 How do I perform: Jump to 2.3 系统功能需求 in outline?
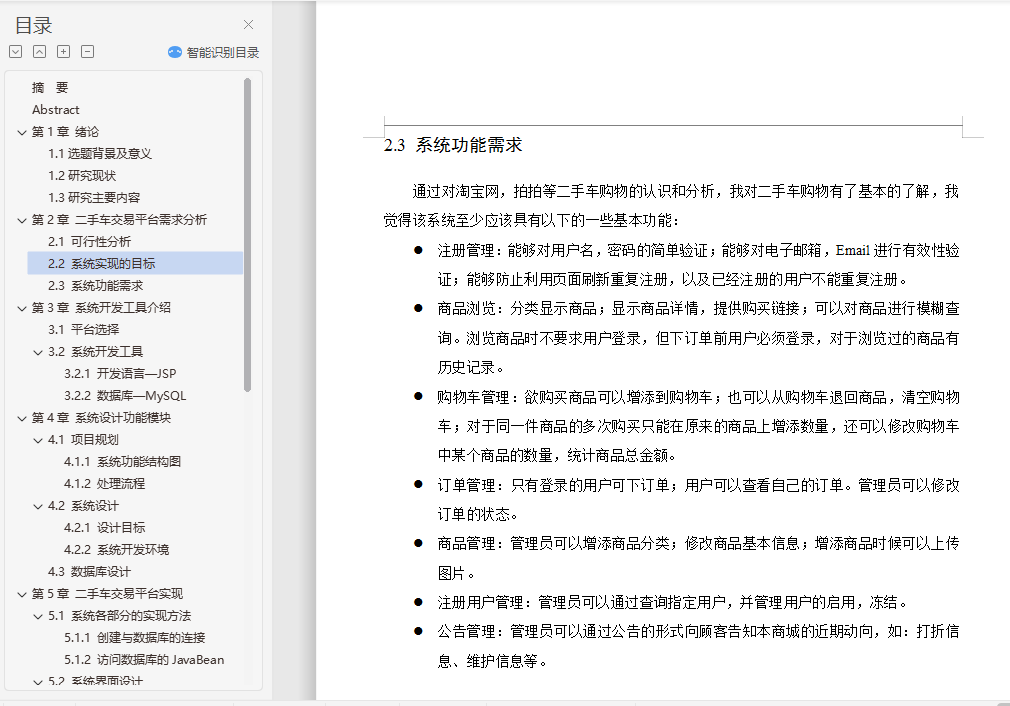(x=95, y=285)
